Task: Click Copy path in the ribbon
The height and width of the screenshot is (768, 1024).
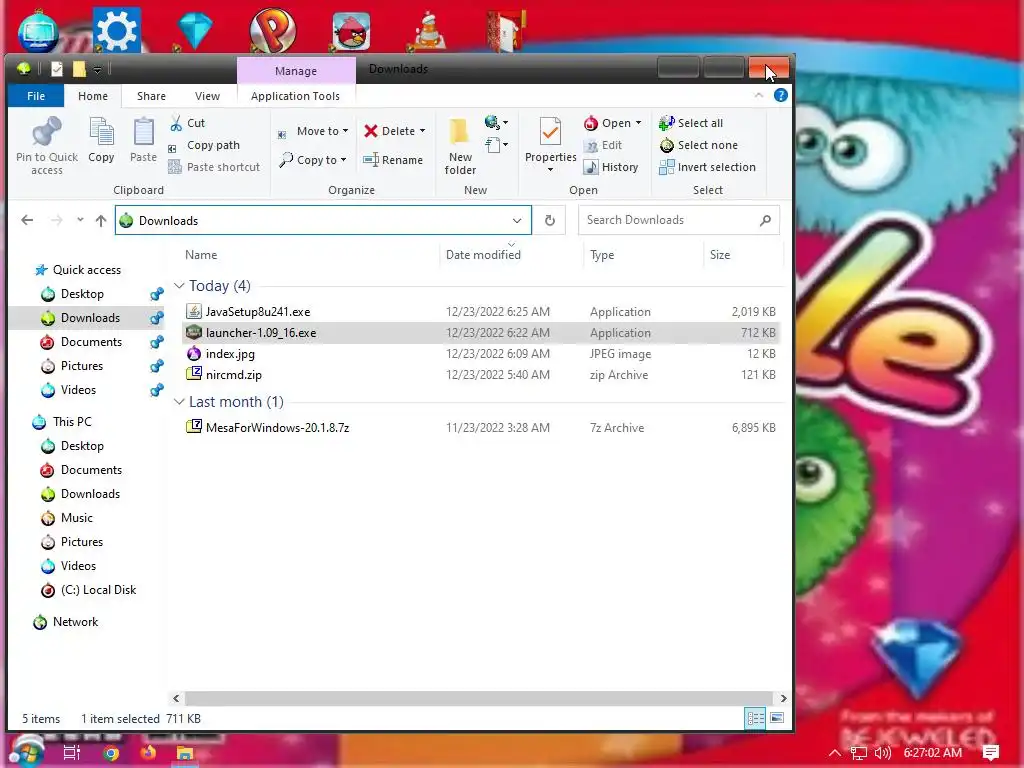Action: click(204, 145)
